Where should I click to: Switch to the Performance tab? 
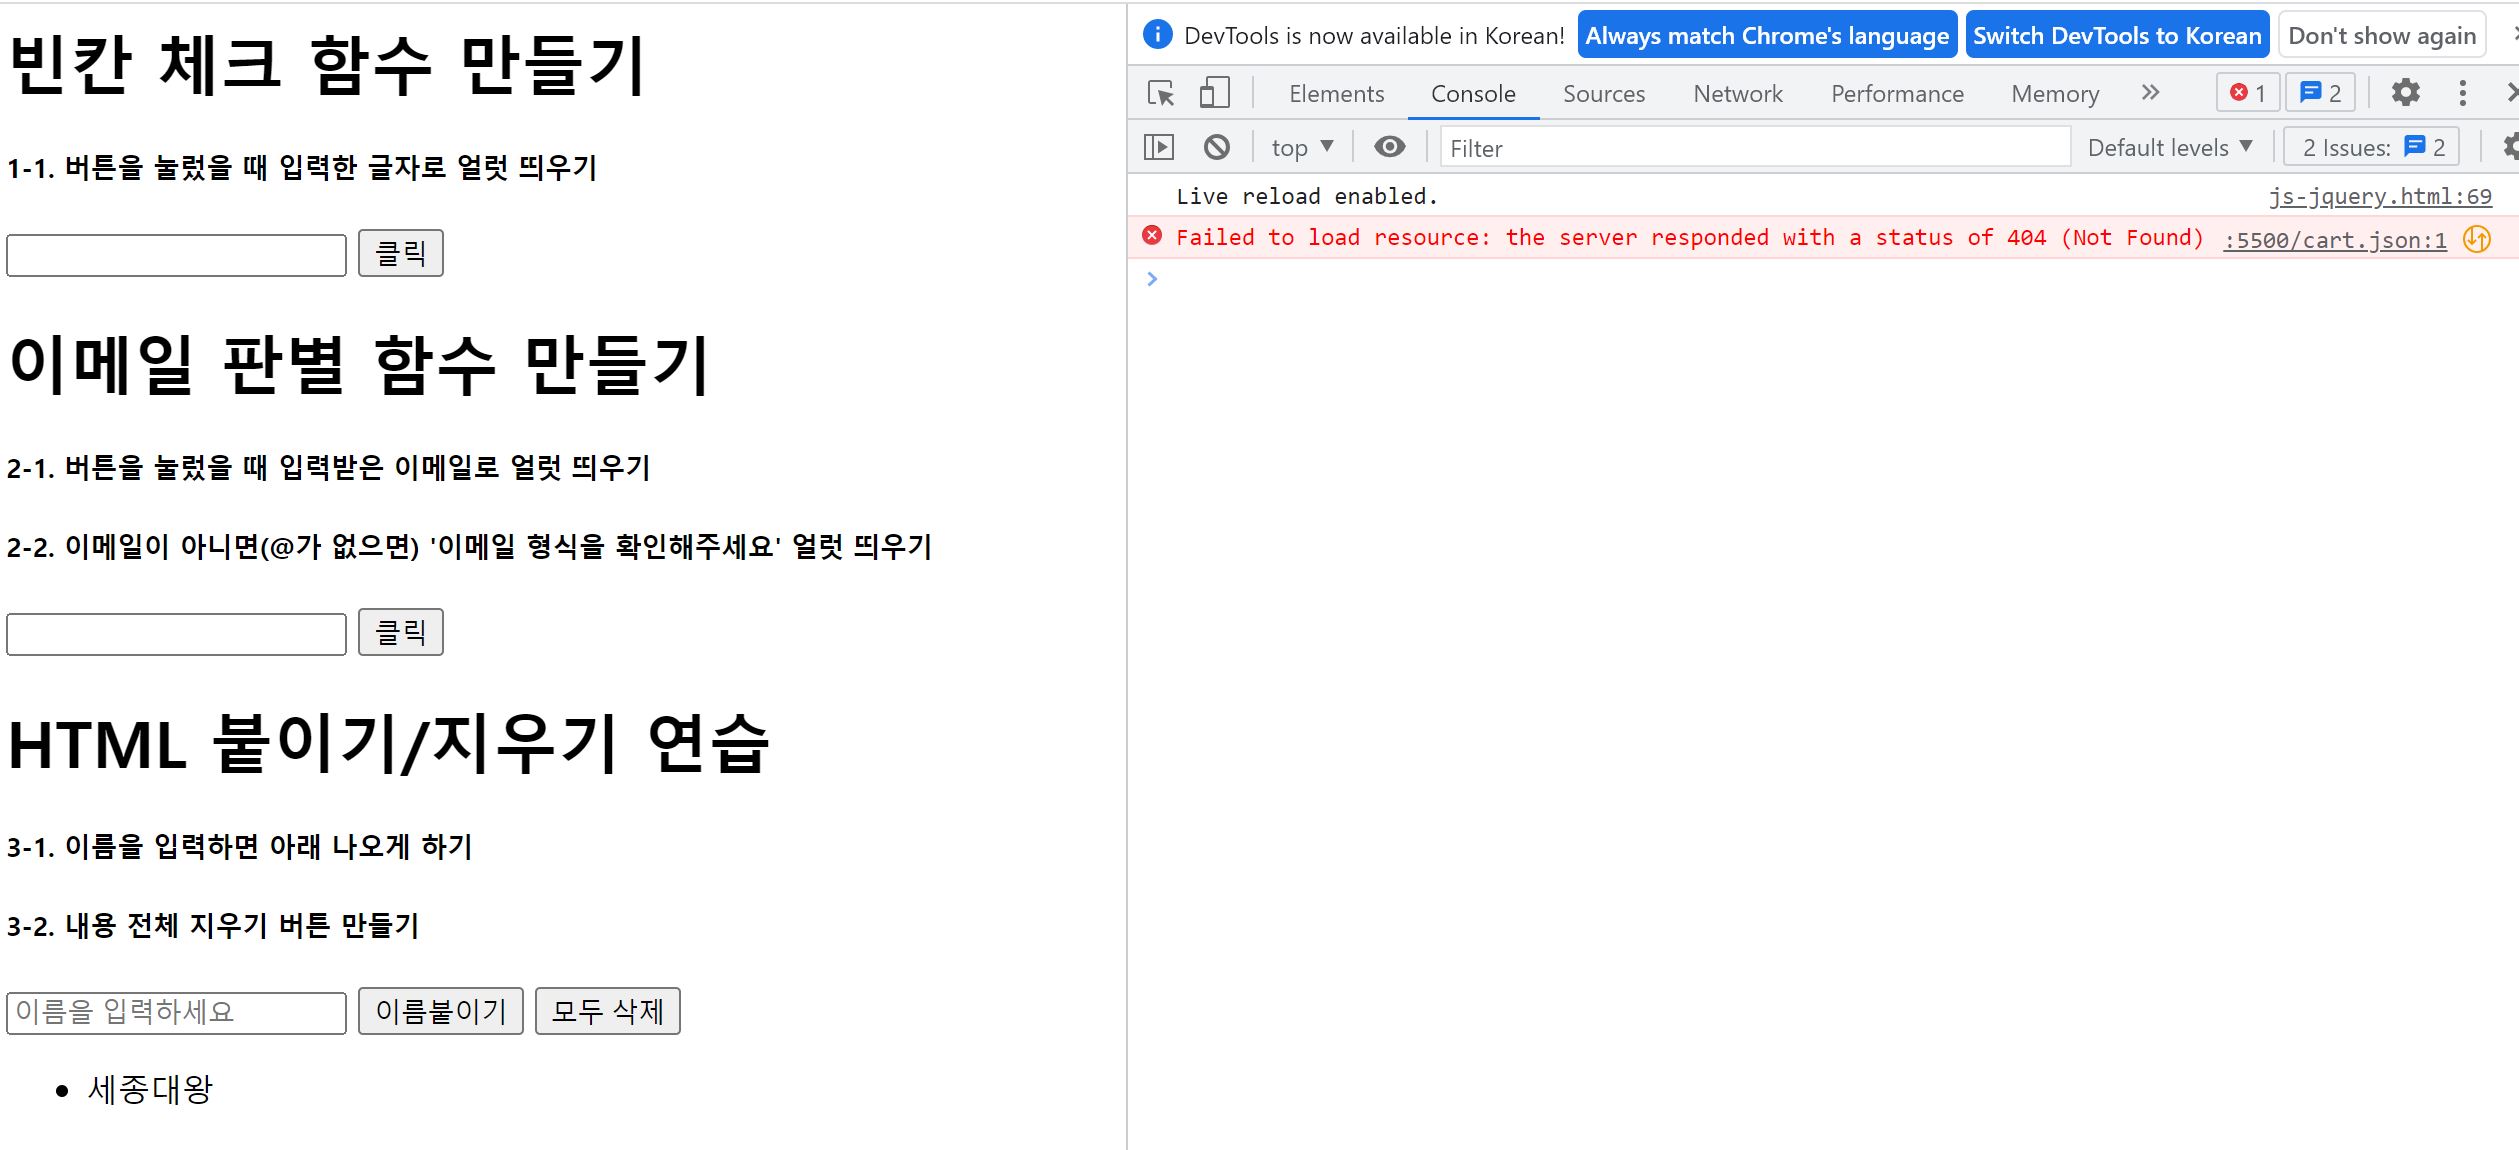pos(1897,94)
